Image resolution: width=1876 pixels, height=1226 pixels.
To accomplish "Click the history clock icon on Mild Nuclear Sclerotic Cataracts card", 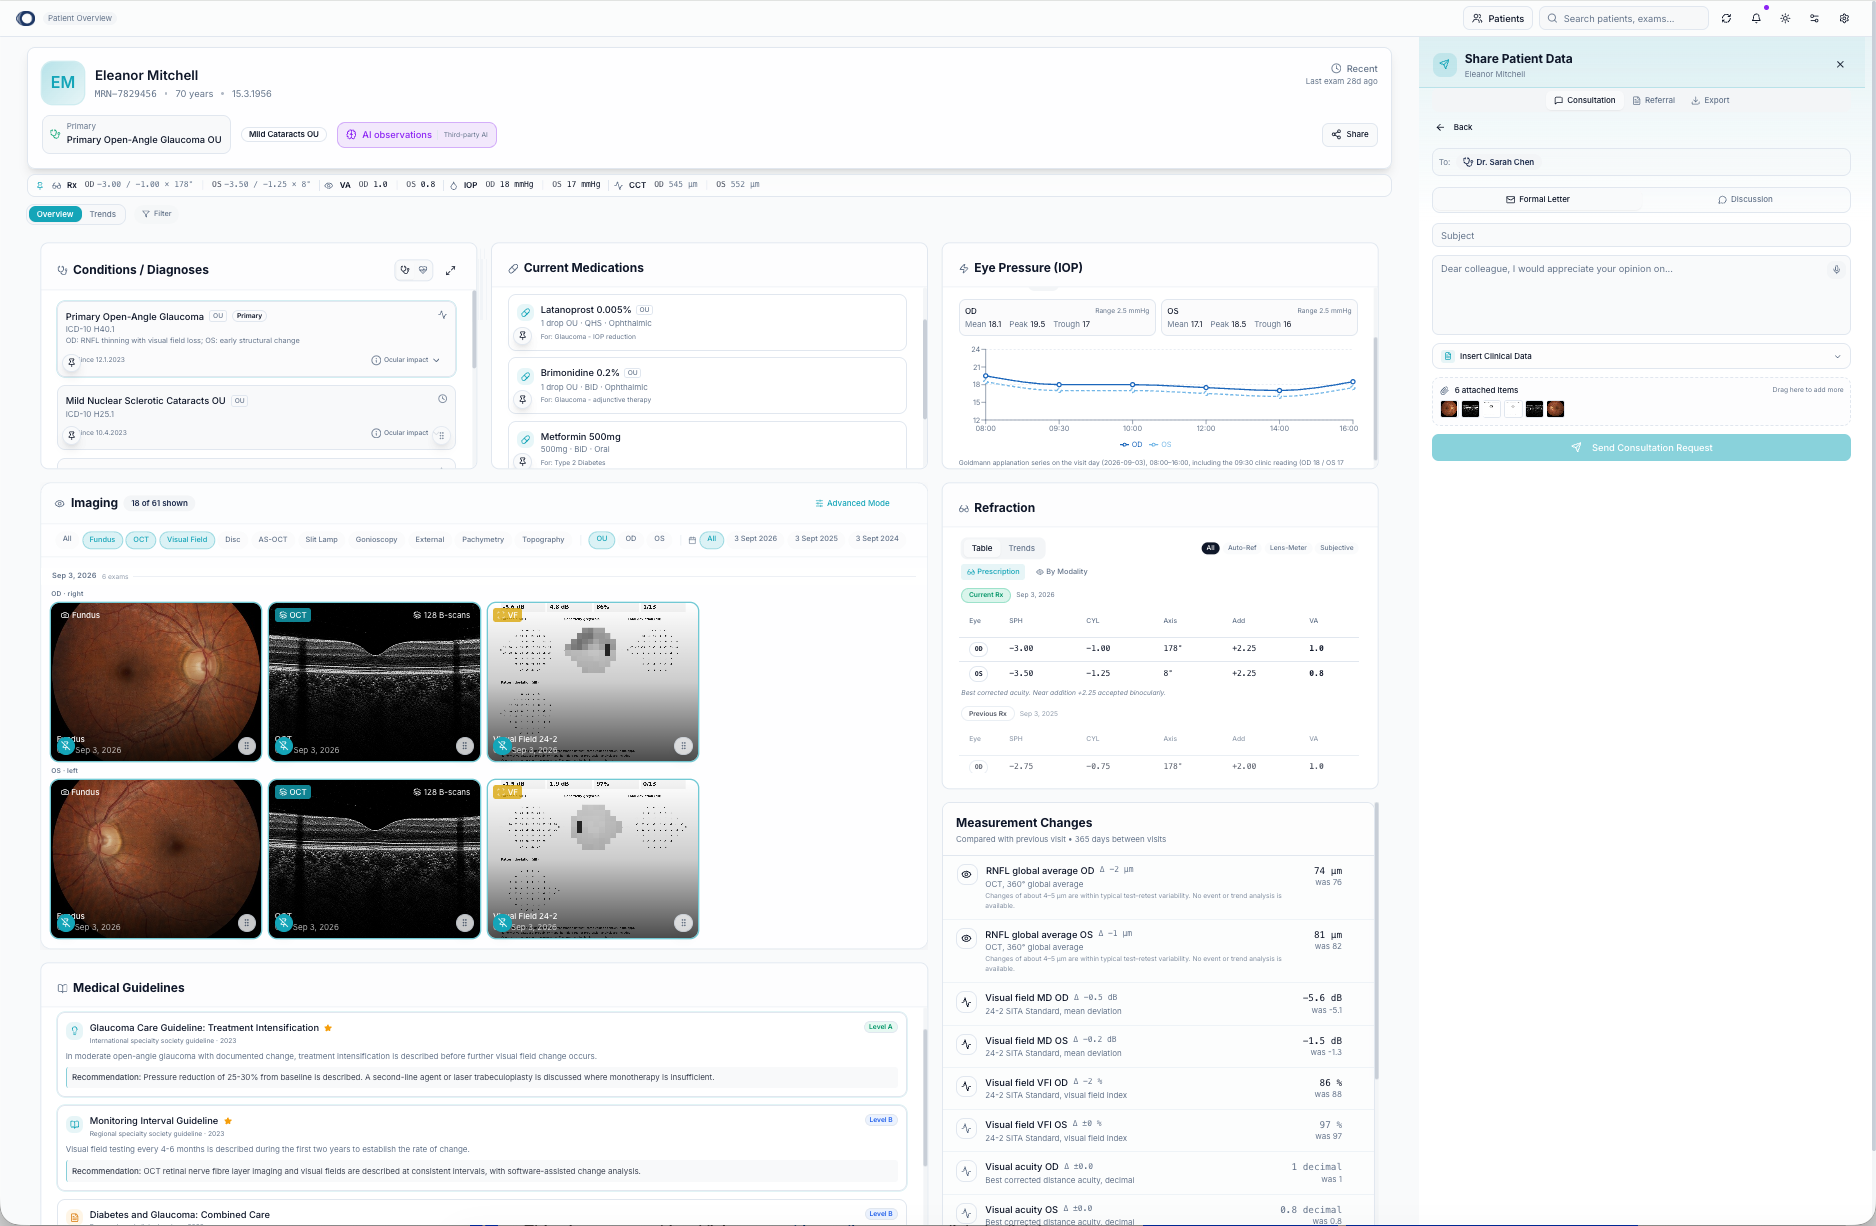I will tap(442, 399).
